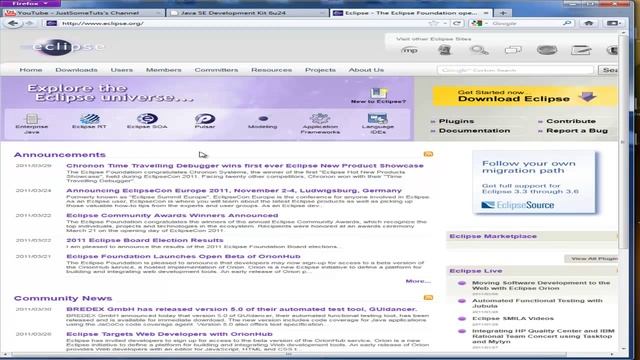Open Moving Software Development to the Web link

point(541,285)
